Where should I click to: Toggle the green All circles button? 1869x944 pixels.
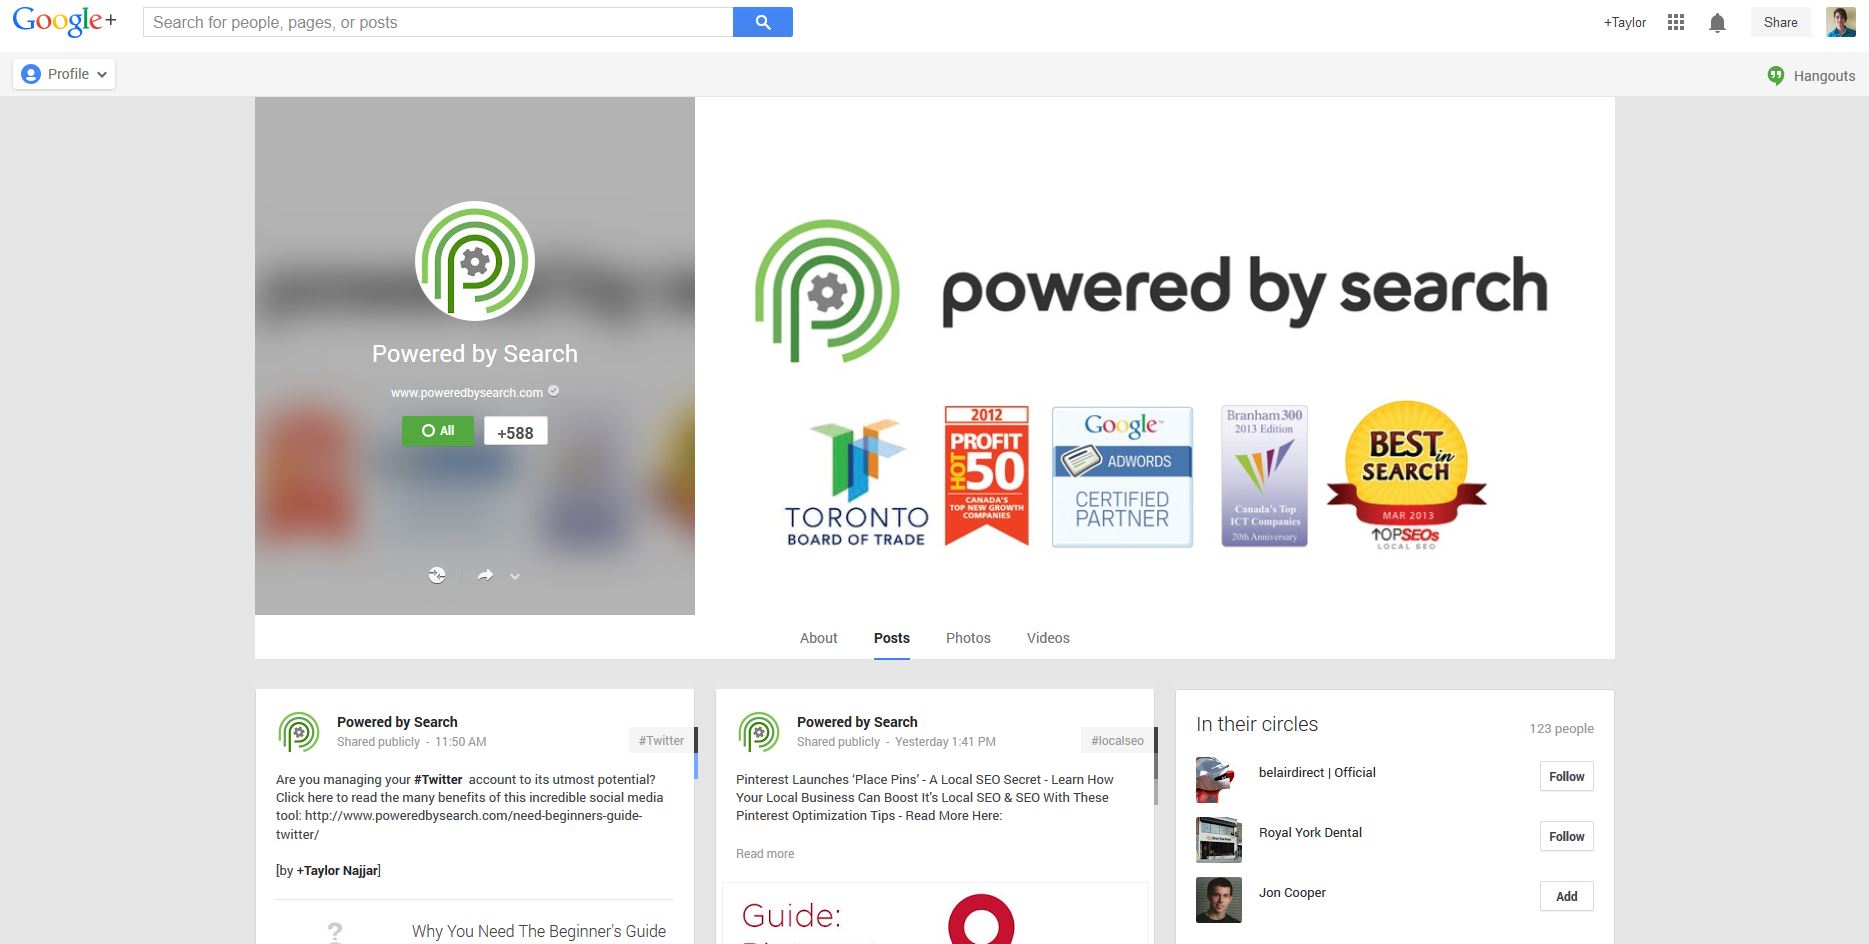pyautogui.click(x=438, y=431)
